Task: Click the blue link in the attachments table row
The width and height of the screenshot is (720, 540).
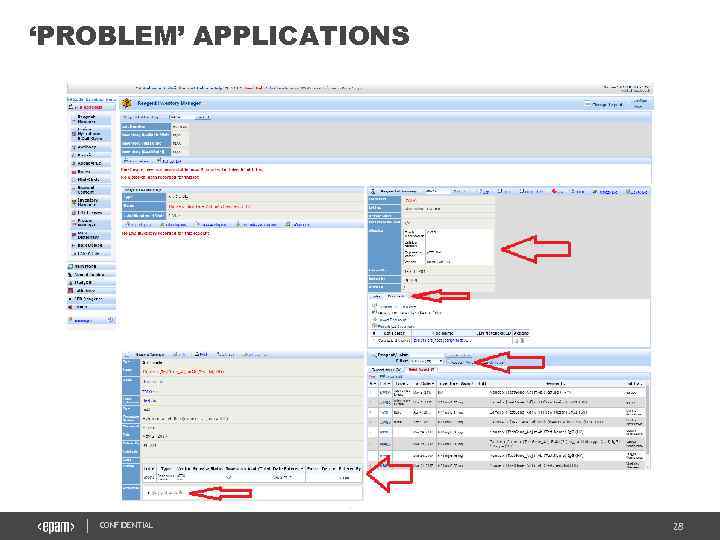Action: coord(442,341)
